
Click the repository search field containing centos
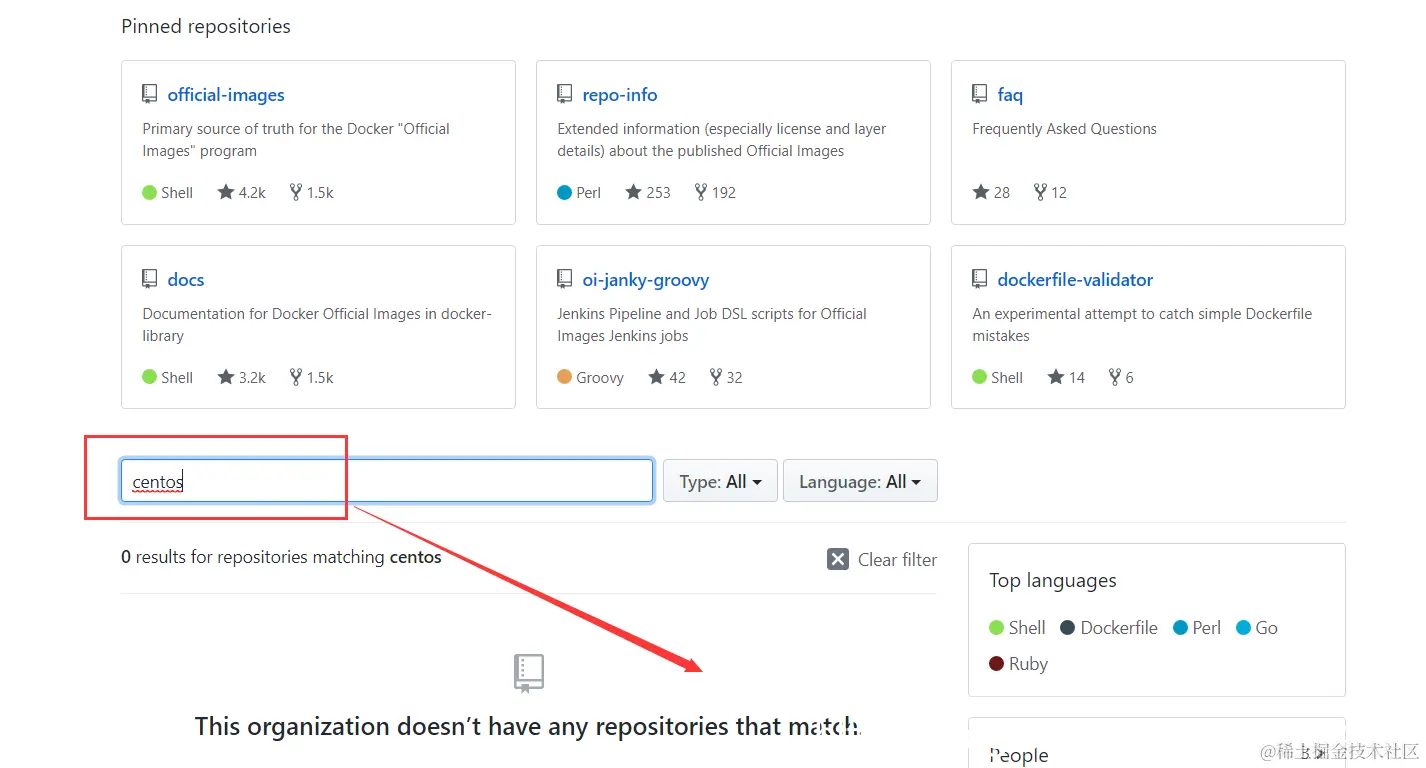387,481
